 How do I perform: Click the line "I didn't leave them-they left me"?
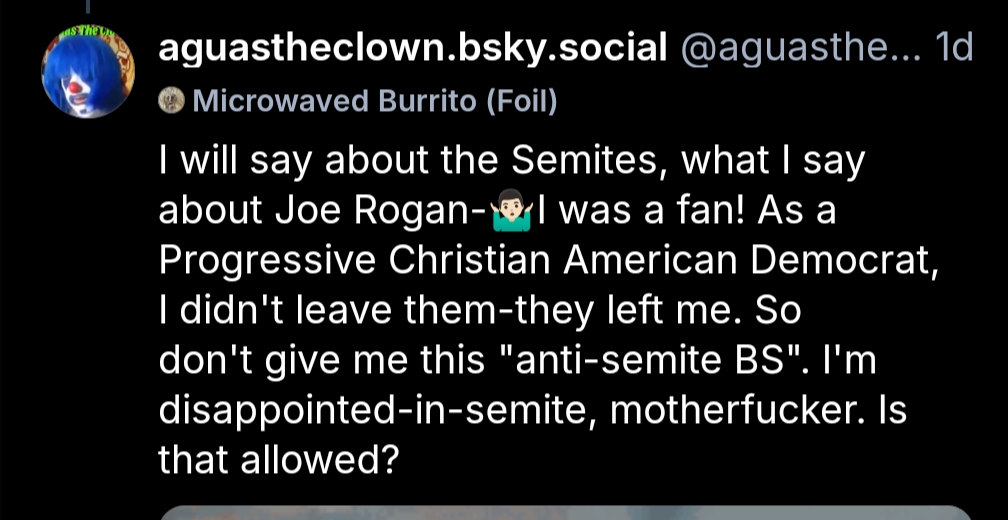[x=452, y=309]
